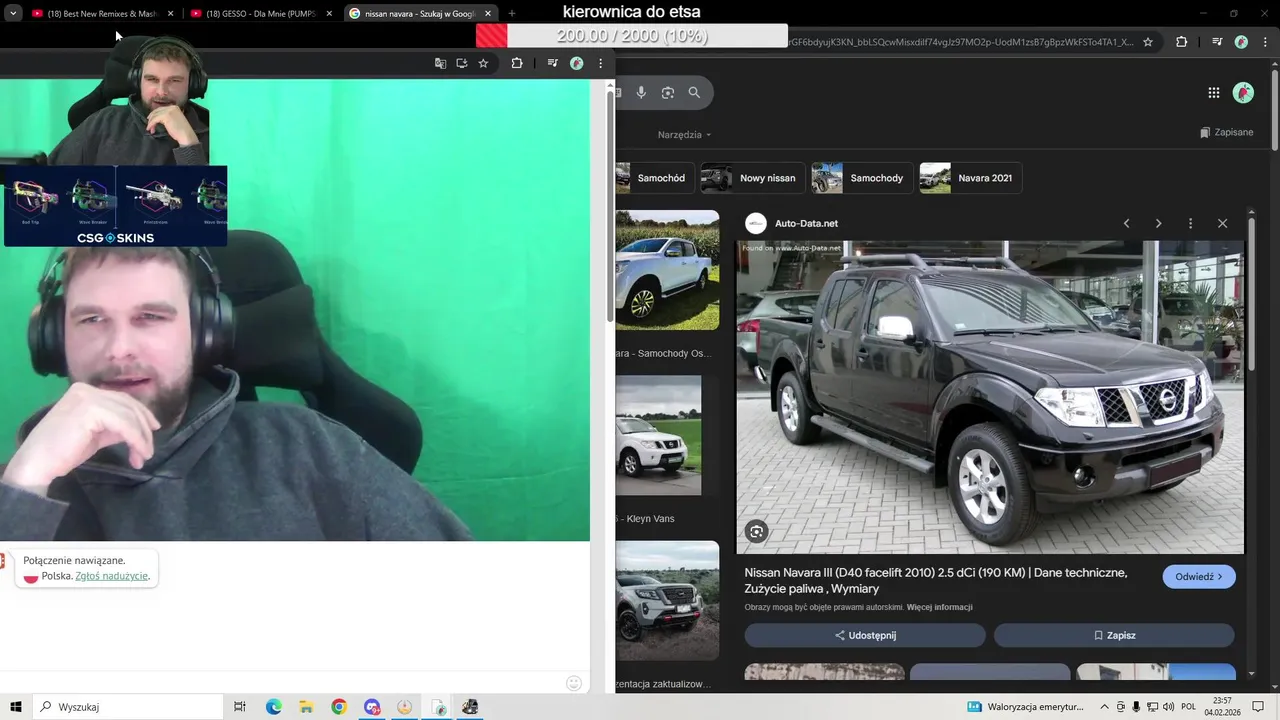Open three-dot Chrome menu in front window

(600, 63)
